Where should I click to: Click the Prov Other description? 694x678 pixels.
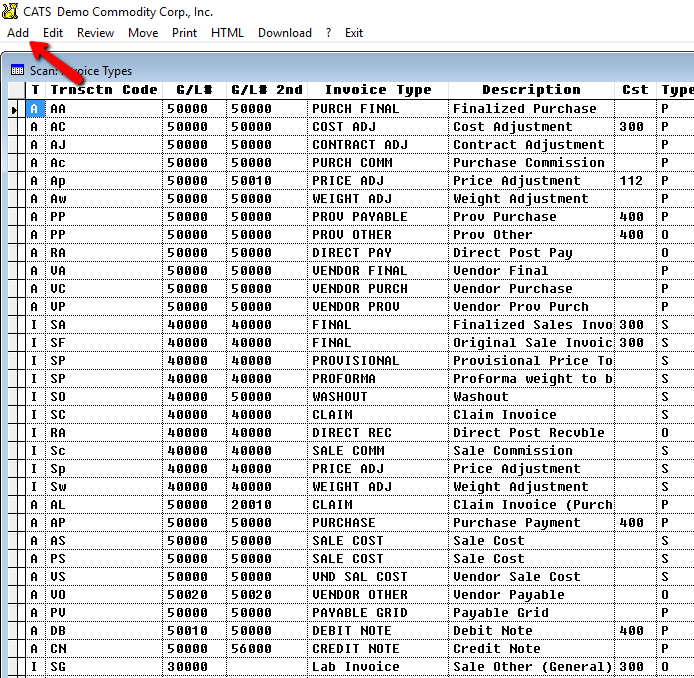click(x=531, y=235)
